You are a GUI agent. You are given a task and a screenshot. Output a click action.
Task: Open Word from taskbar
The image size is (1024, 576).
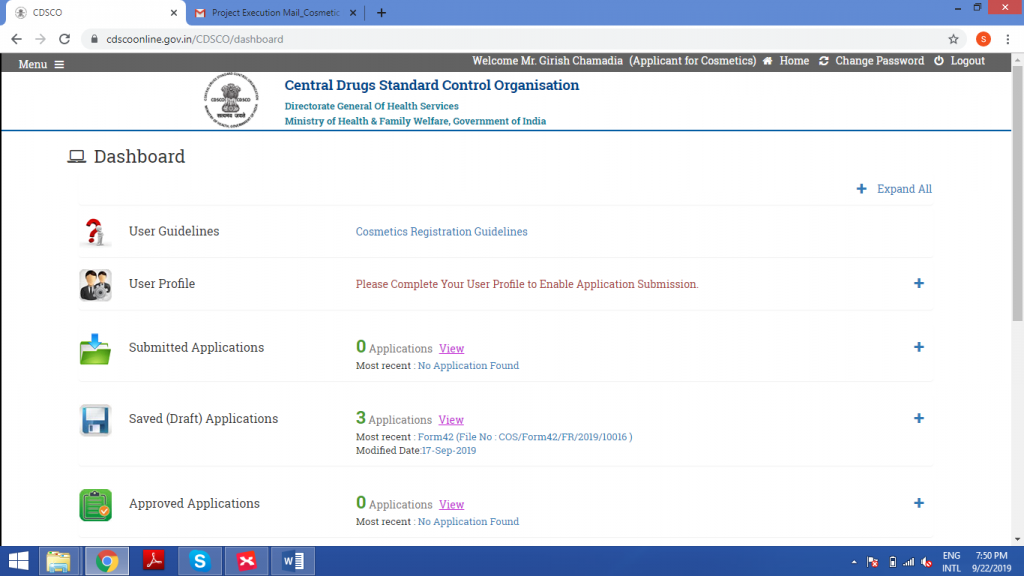pyautogui.click(x=293, y=561)
